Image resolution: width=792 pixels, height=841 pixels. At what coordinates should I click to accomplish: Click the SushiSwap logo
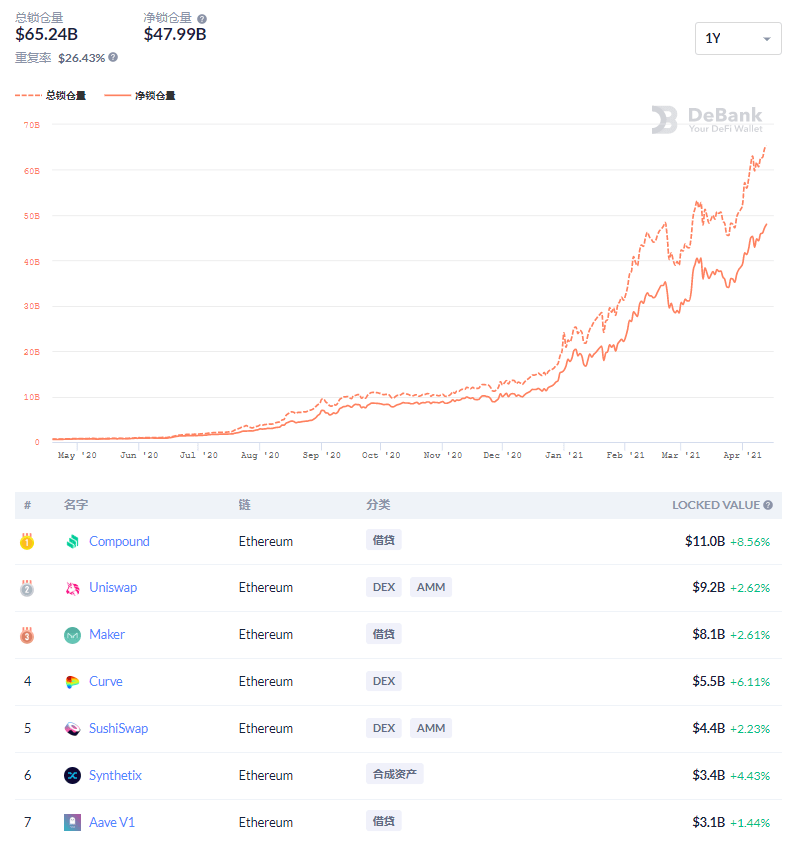tap(72, 728)
